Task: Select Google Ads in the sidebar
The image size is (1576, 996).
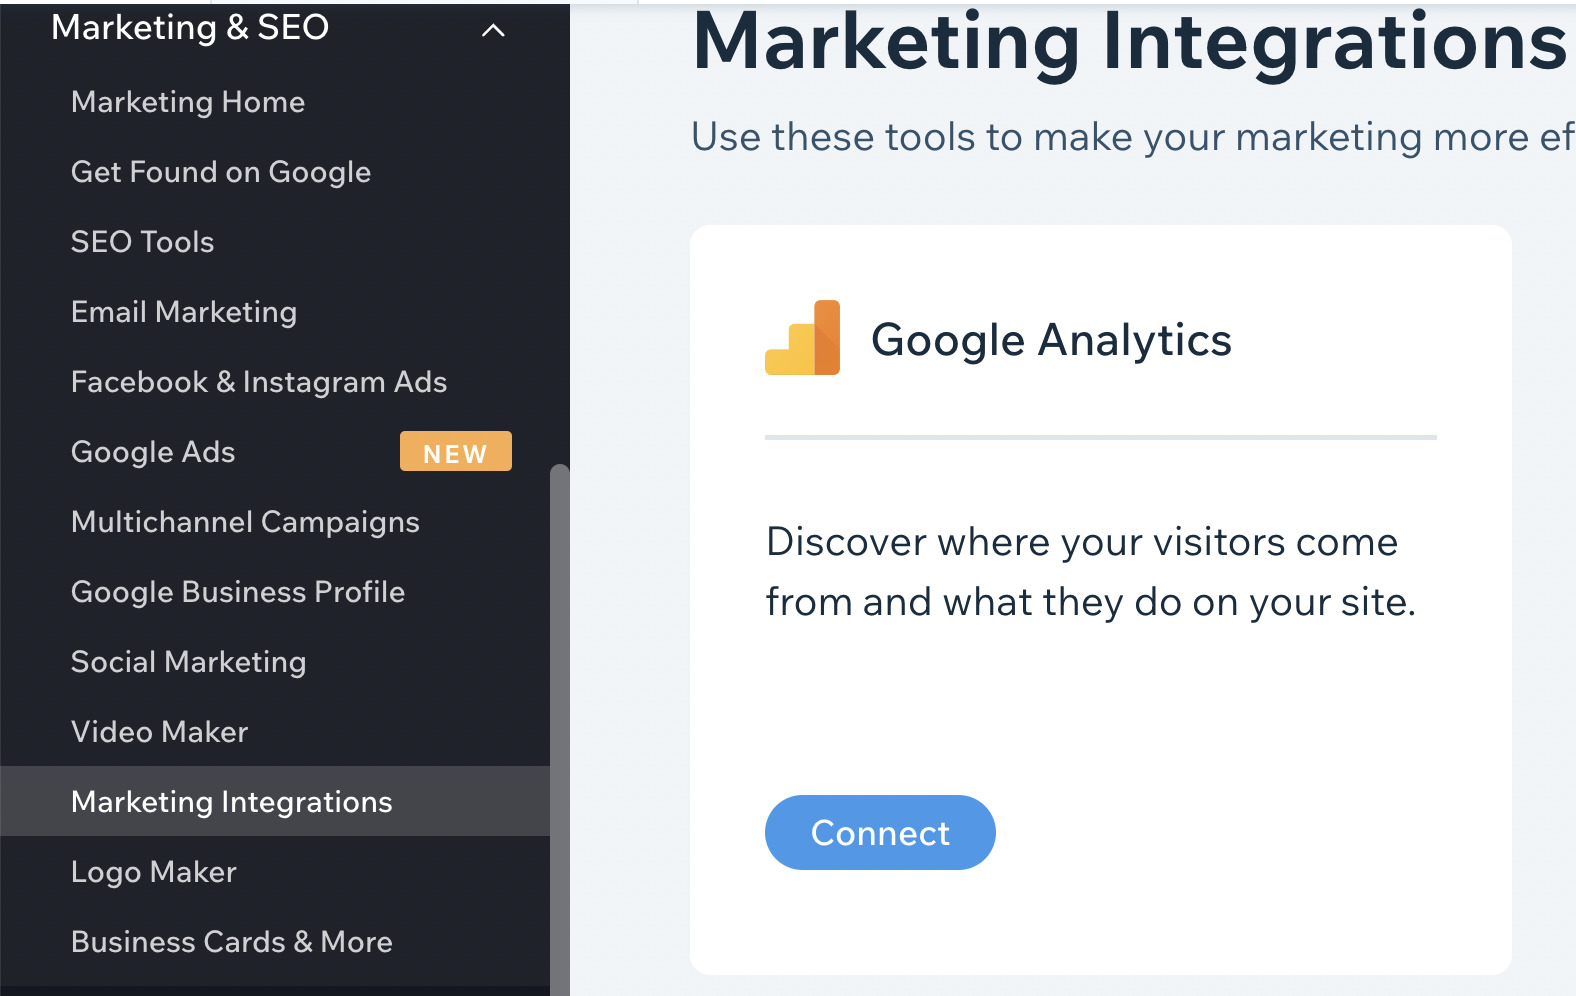Action: tap(152, 451)
